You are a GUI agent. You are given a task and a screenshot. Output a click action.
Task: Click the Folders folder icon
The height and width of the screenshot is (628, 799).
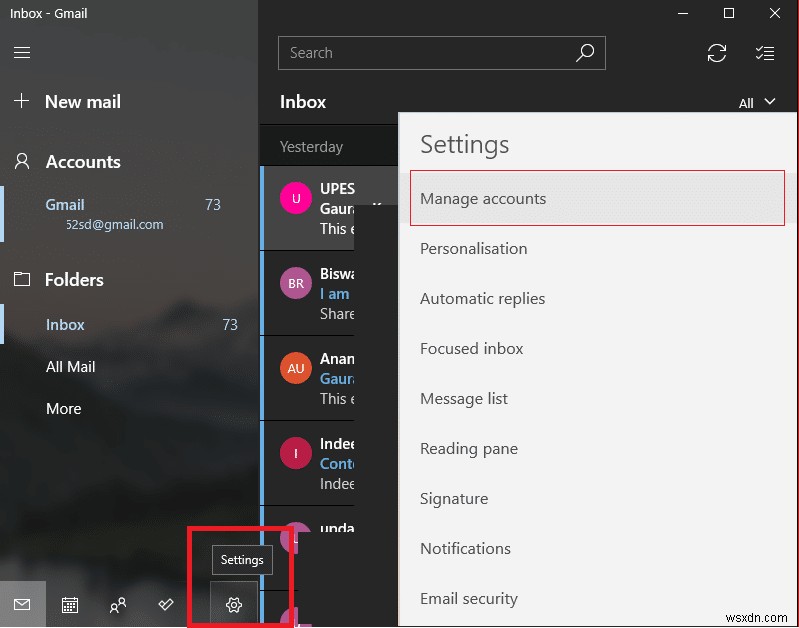22,279
